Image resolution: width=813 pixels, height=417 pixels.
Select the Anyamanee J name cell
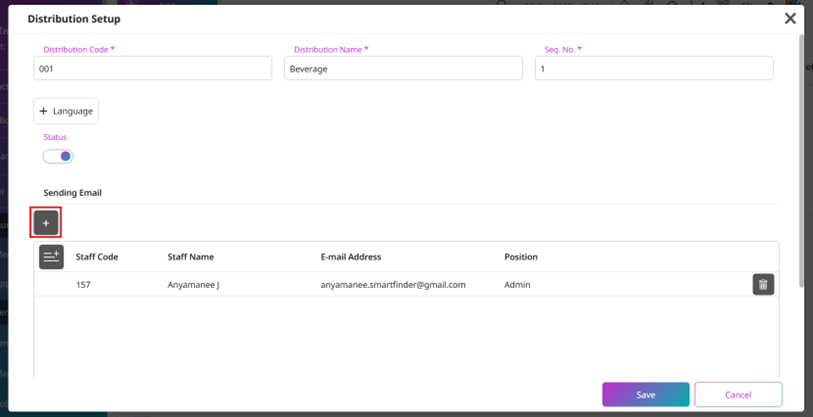tap(193, 284)
